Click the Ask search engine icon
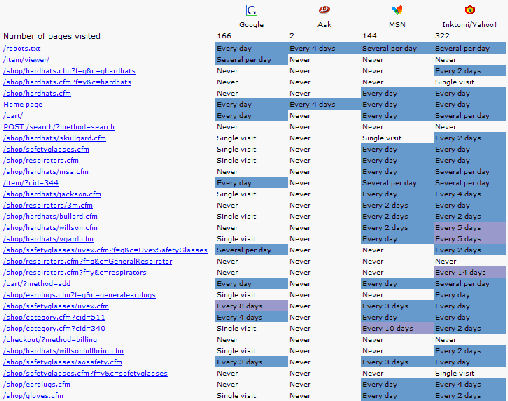Viewport: 508px width, 401px height. point(324,10)
